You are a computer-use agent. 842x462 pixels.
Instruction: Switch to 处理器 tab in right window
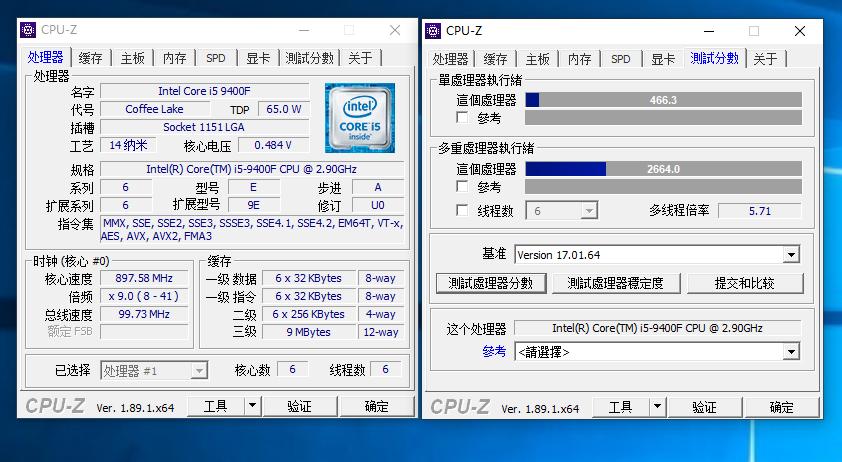click(x=451, y=59)
